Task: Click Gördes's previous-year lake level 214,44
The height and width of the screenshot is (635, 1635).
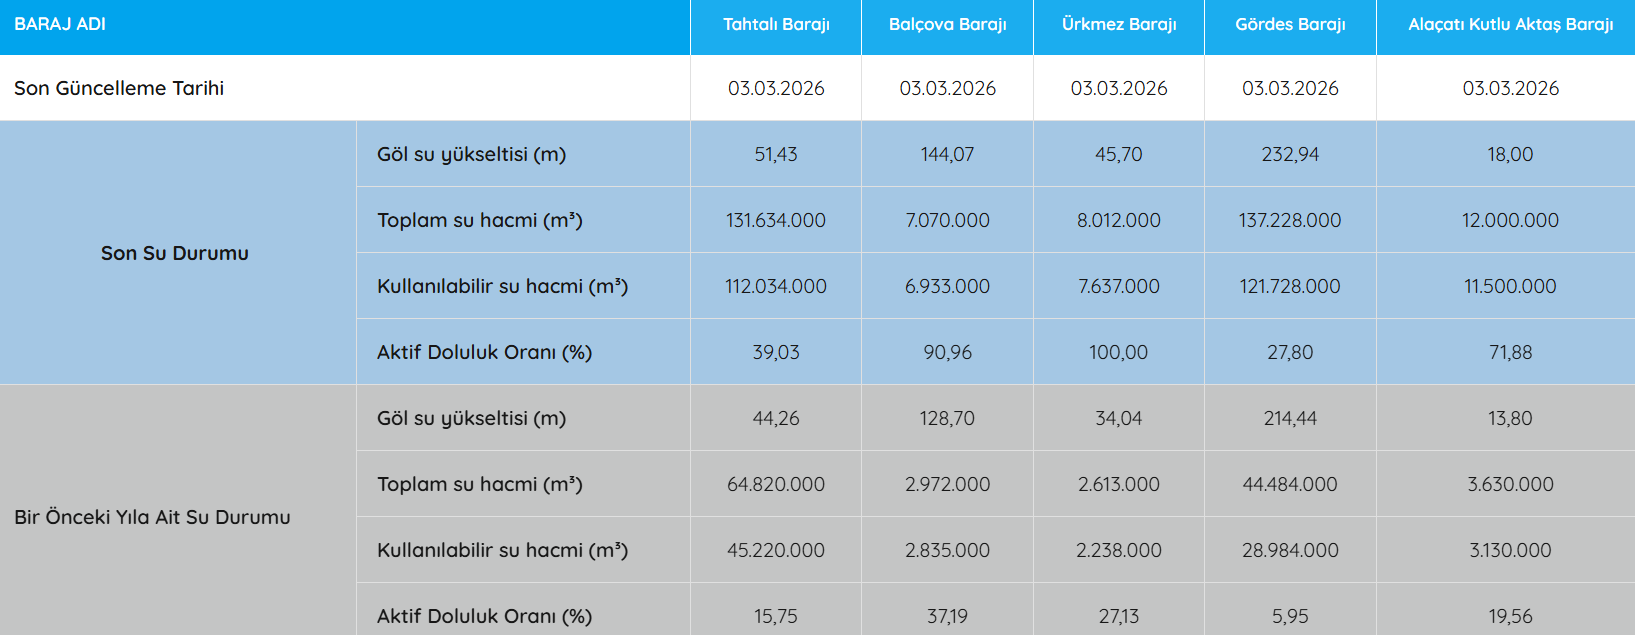Action: pos(1290,418)
